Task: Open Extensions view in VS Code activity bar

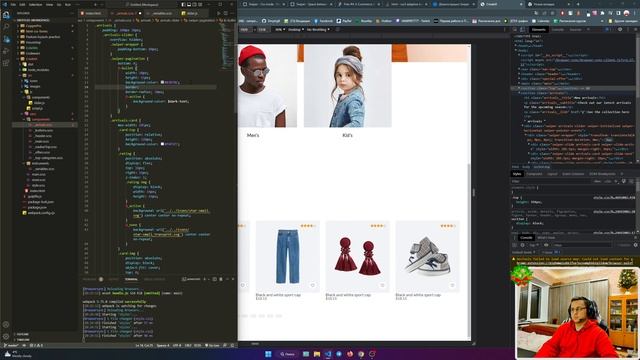Action: tap(6, 63)
